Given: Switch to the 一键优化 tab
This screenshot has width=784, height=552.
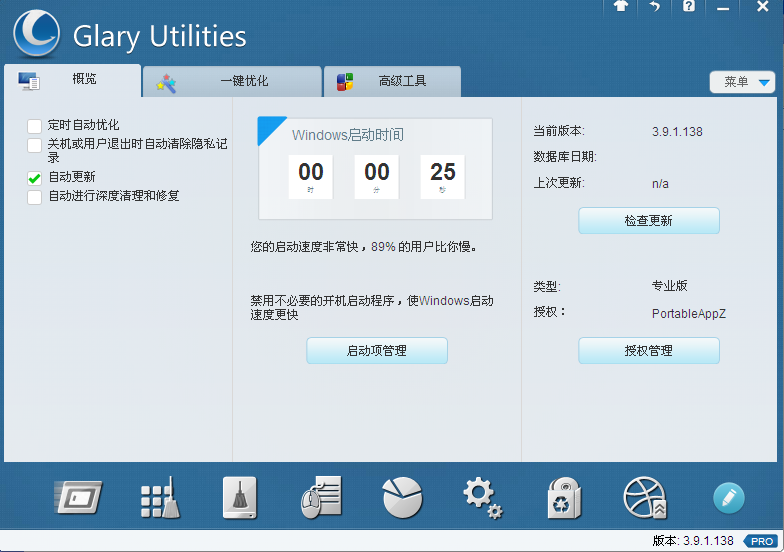Looking at the screenshot, I should 232,82.
